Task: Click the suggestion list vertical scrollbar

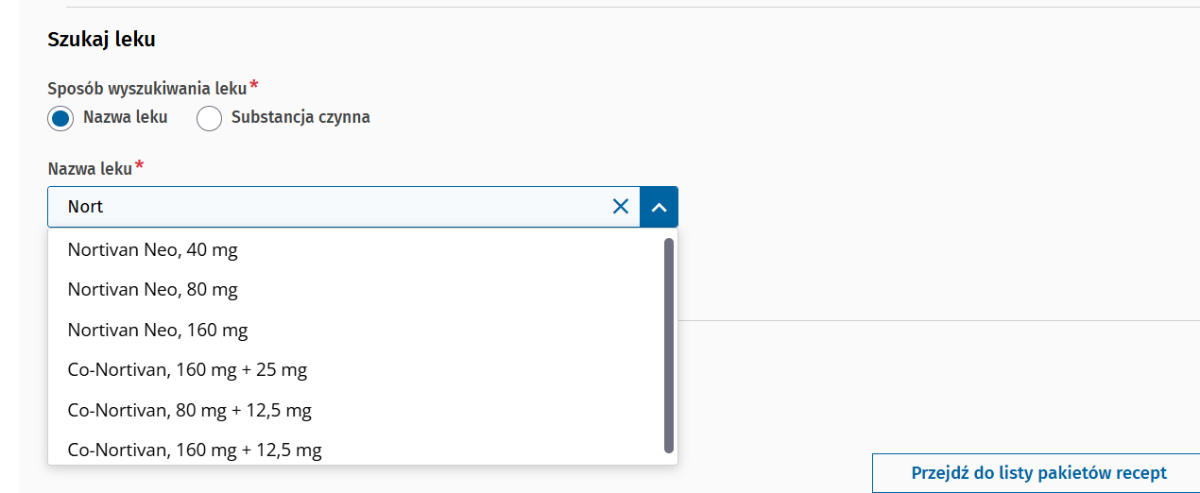Action: click(669, 345)
